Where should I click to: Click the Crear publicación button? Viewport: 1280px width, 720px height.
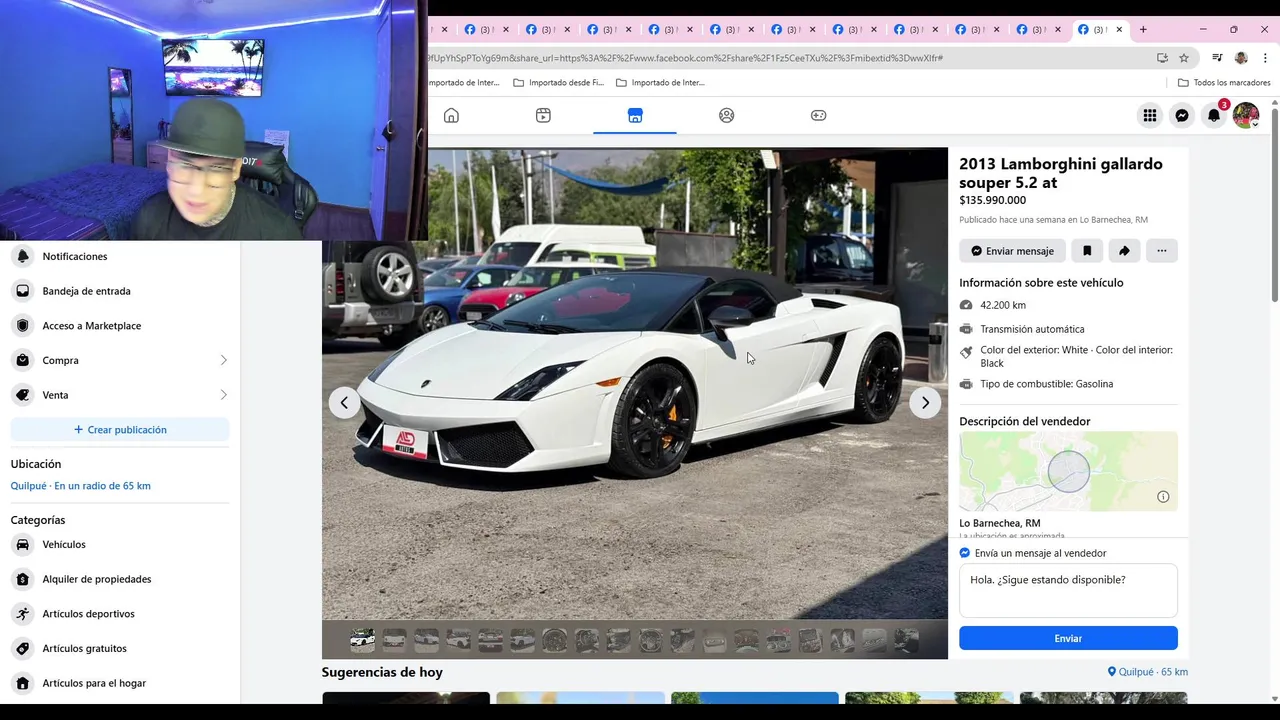click(120, 430)
